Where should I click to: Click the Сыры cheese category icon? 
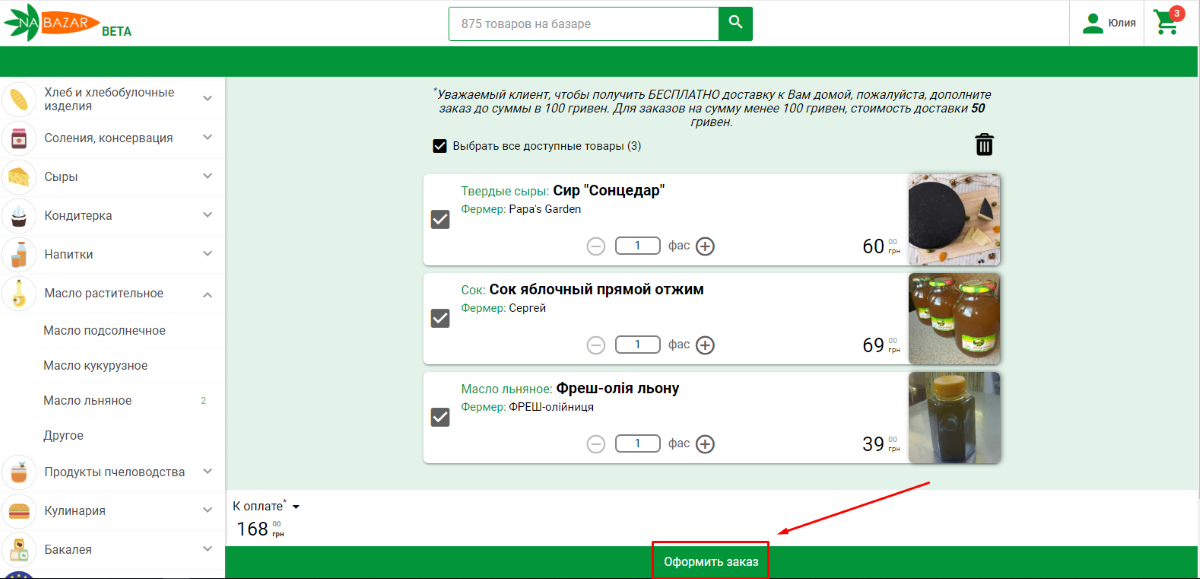click(19, 177)
